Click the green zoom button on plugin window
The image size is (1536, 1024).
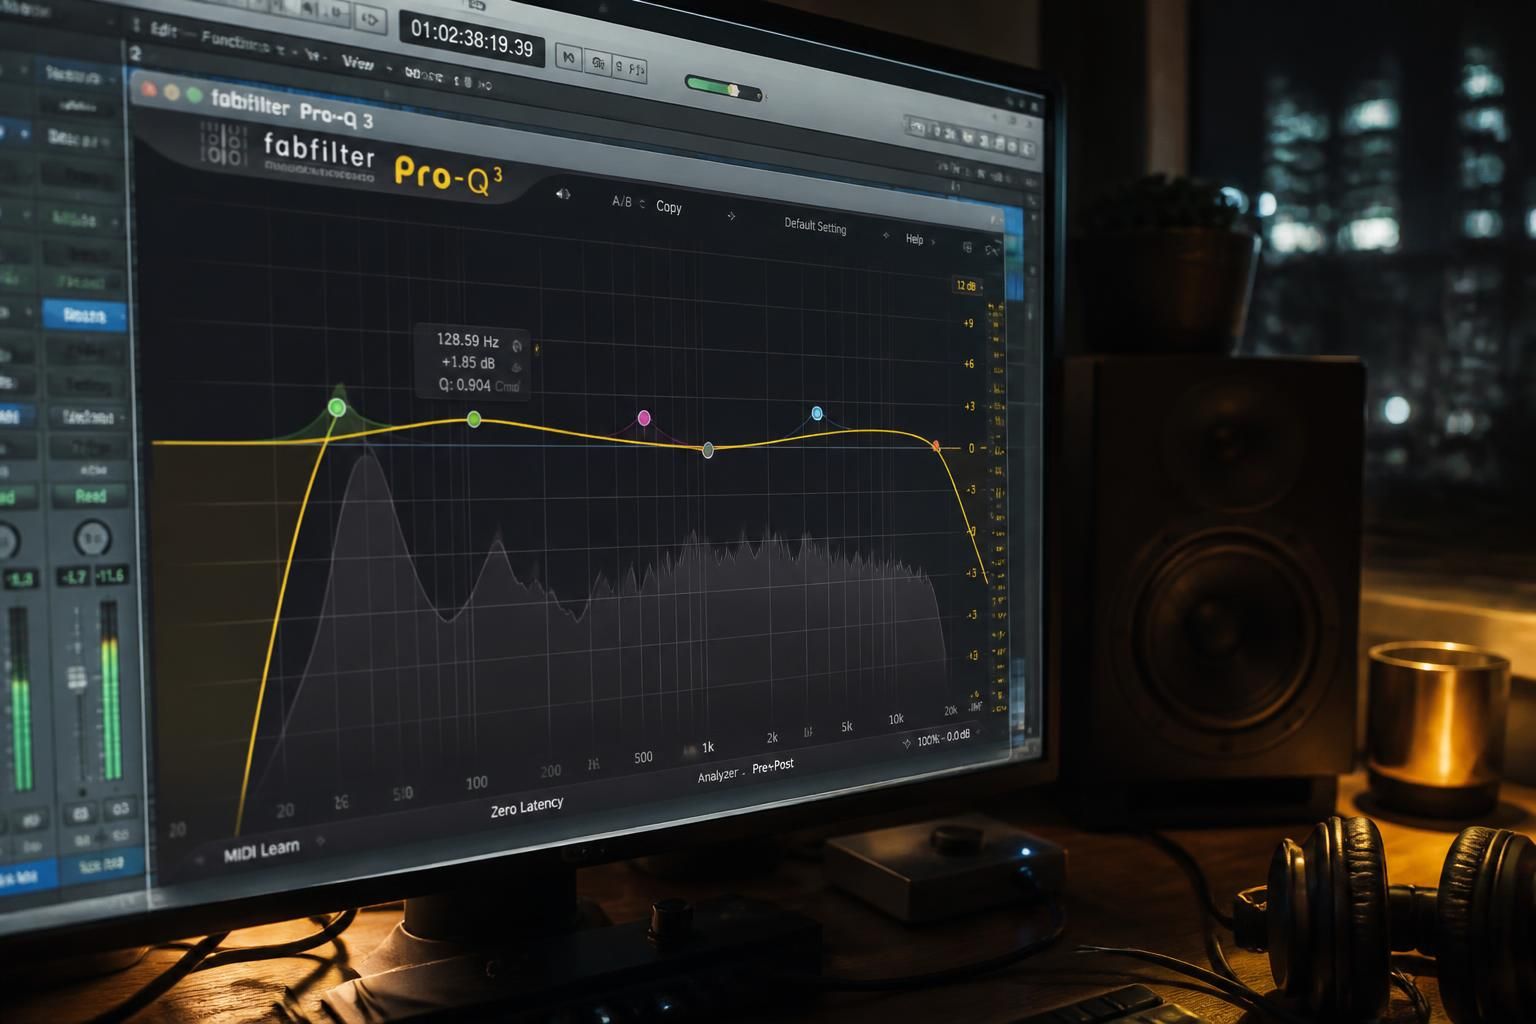(193, 95)
